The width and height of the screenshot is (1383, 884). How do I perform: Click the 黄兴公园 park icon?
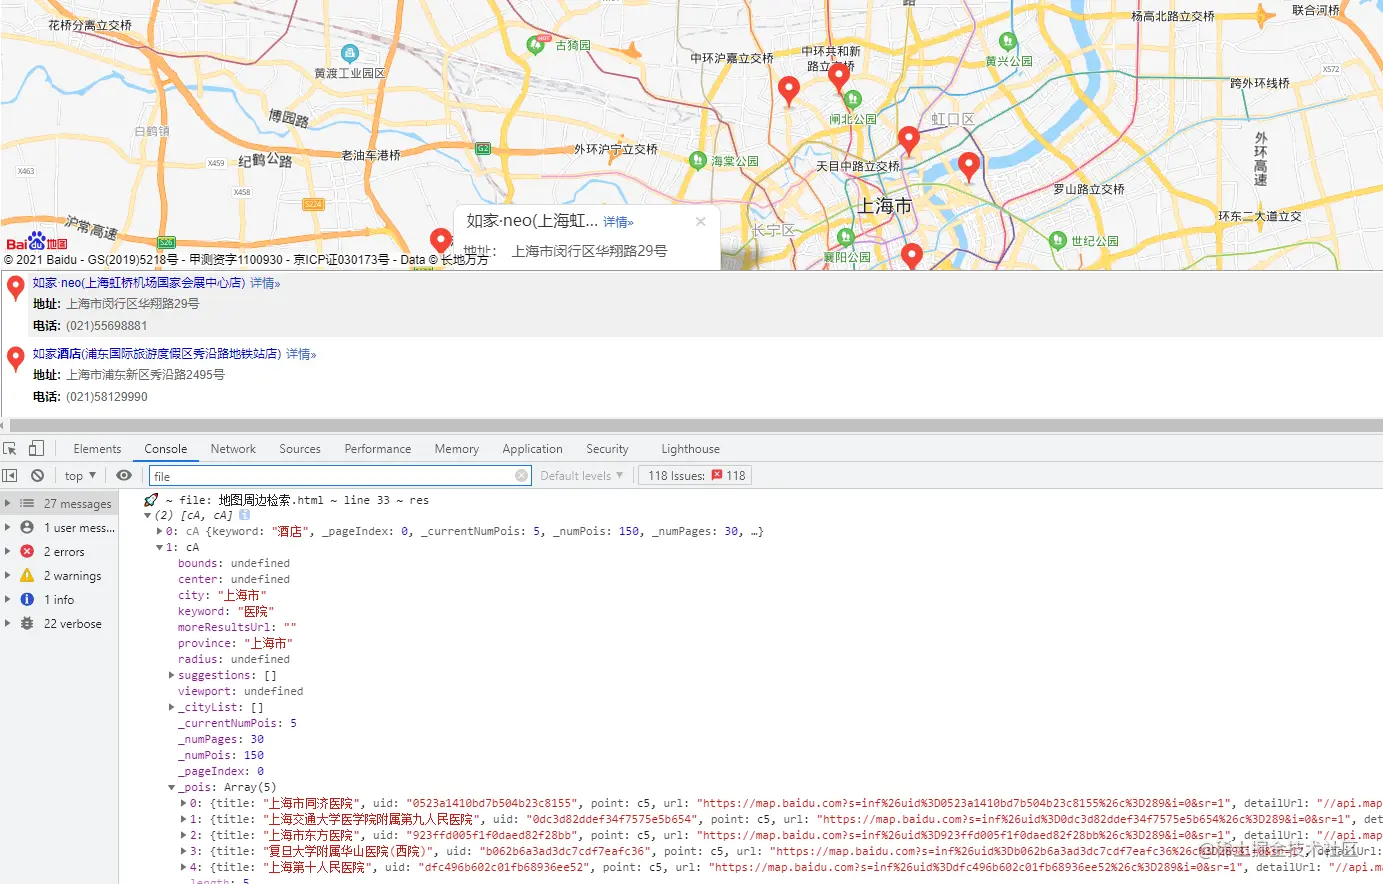tap(1008, 41)
